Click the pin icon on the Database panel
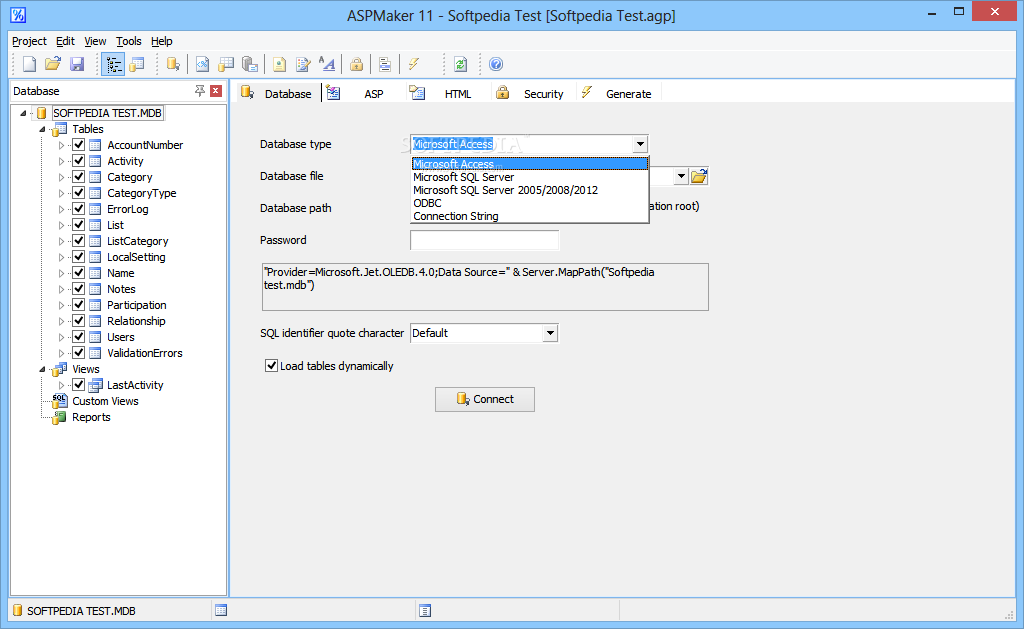 tap(200, 91)
